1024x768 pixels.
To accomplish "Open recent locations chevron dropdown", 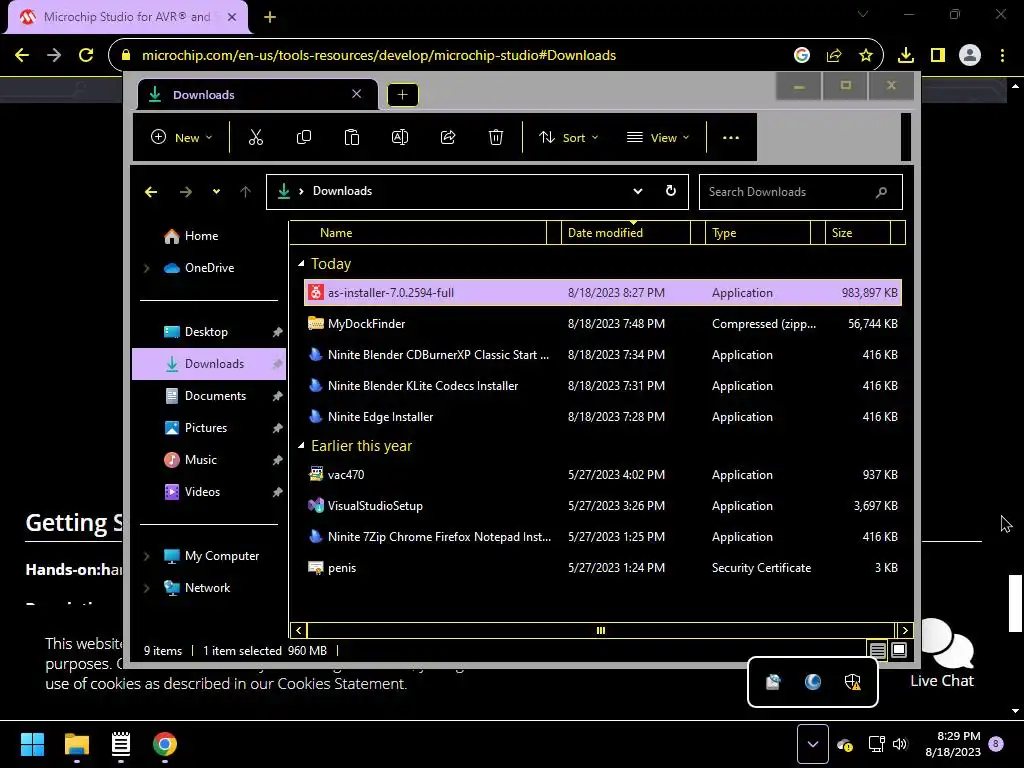I will click(216, 191).
